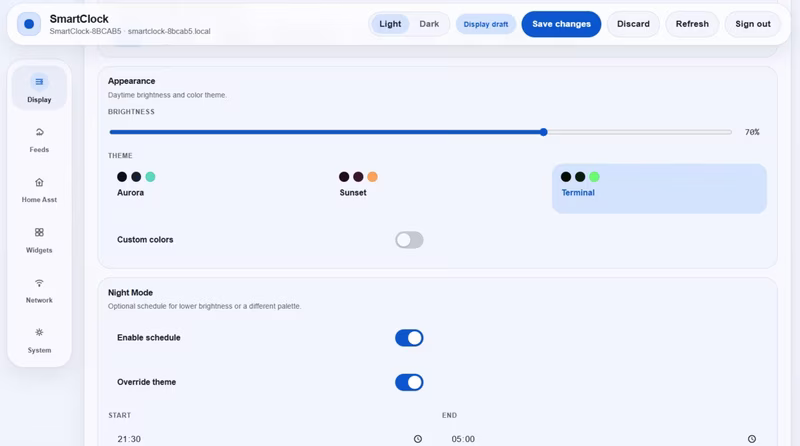The width and height of the screenshot is (800, 446).
Task: Click the Discard button
Action: [x=633, y=24]
